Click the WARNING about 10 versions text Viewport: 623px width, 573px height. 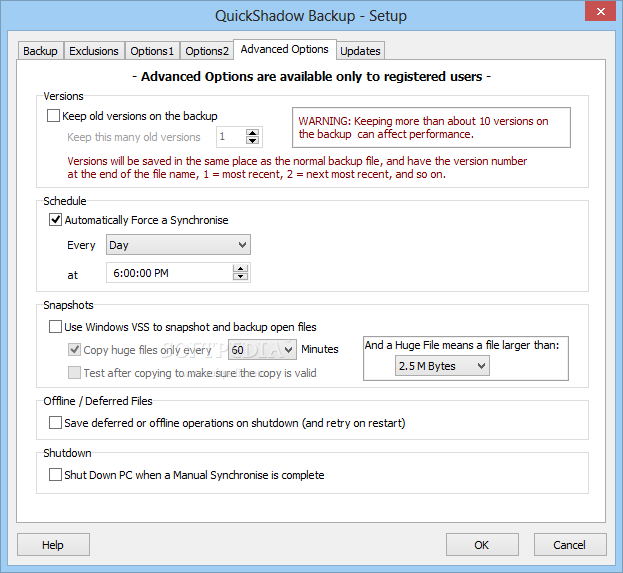pos(424,128)
